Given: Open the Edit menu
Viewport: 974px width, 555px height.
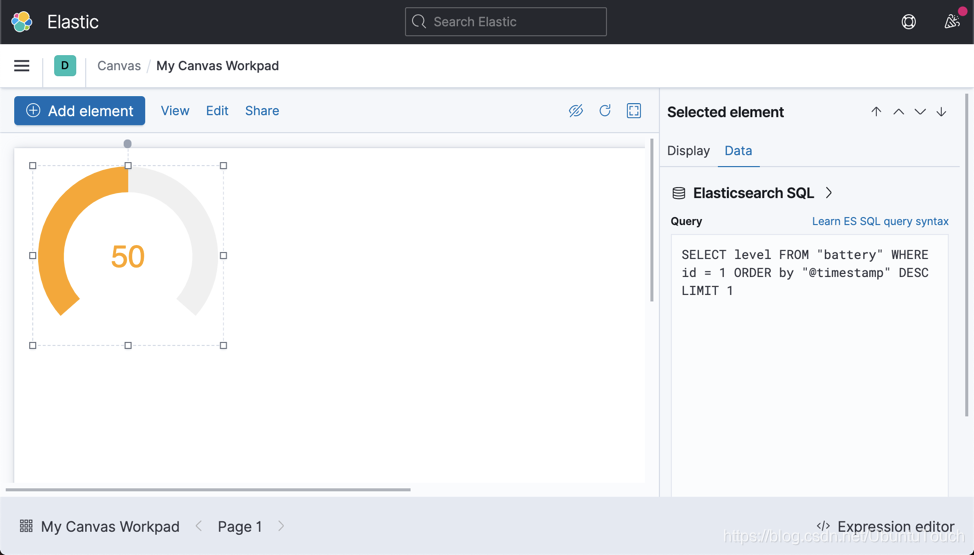Looking at the screenshot, I should tap(217, 111).
